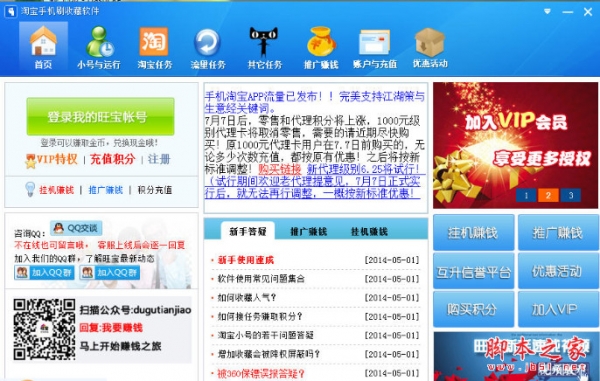Open the 首页 home icon
The image size is (600, 381).
(43, 47)
